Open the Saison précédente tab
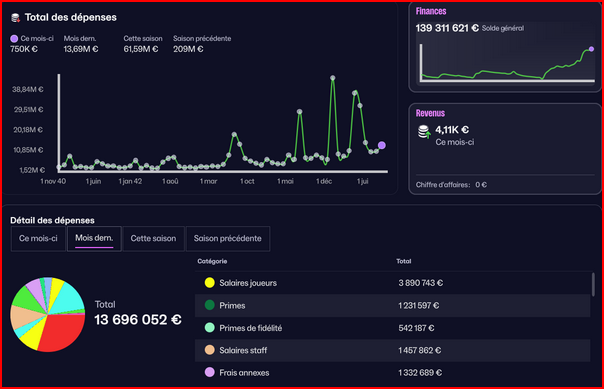This screenshot has height=389, width=604. click(x=228, y=238)
